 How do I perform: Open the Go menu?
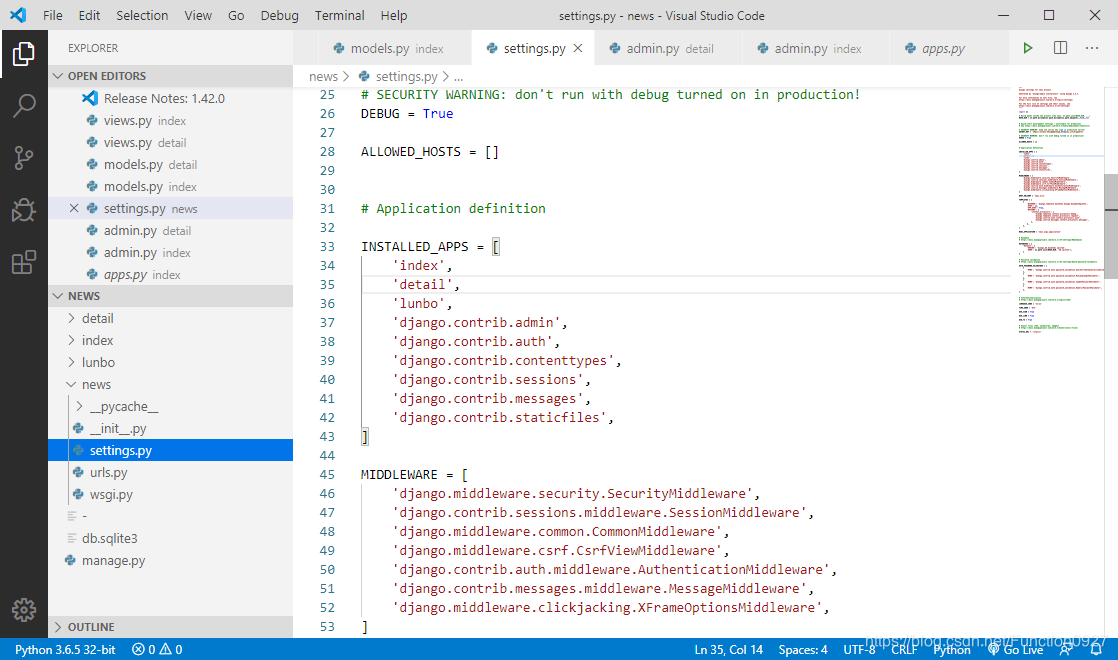pyautogui.click(x=236, y=15)
